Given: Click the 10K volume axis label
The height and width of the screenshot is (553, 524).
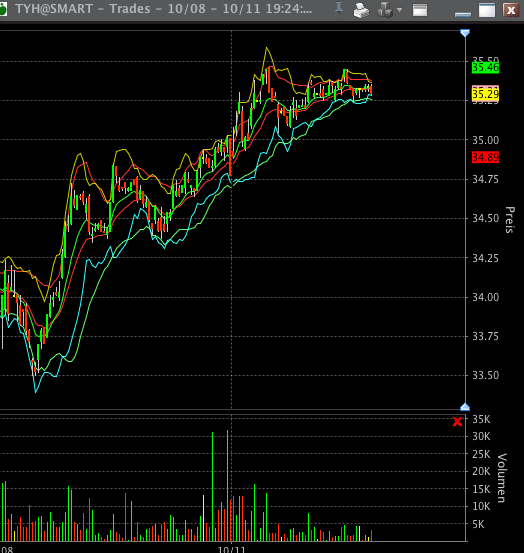Looking at the screenshot, I should 481,506.
